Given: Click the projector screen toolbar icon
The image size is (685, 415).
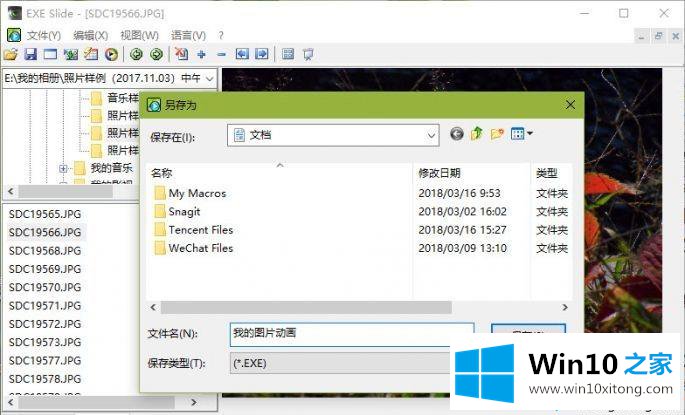Looking at the screenshot, I should pyautogui.click(x=308, y=55).
